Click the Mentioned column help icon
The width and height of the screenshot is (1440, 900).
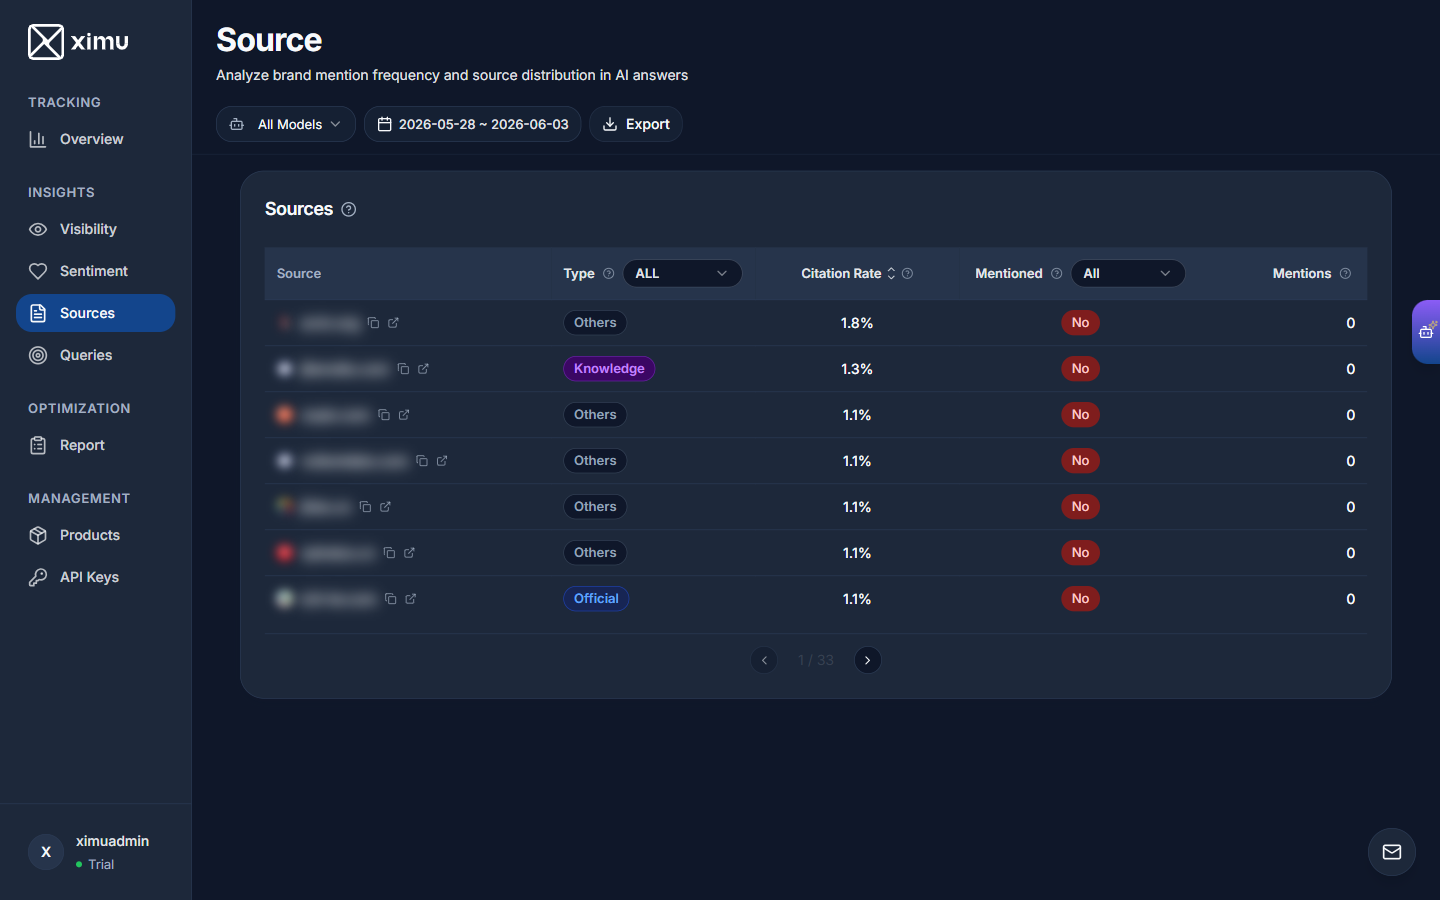(x=1057, y=273)
